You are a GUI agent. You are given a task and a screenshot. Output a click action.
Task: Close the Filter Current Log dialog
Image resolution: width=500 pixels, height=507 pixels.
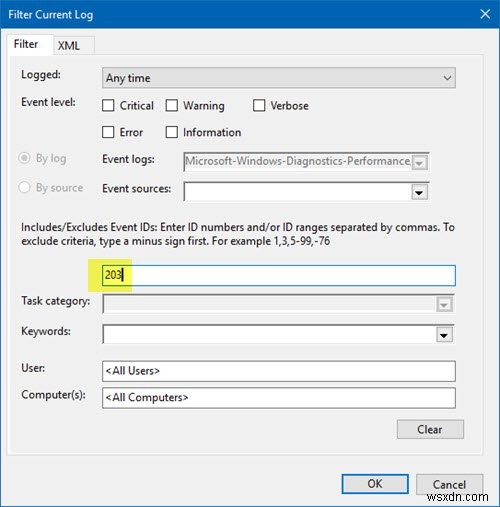point(485,14)
